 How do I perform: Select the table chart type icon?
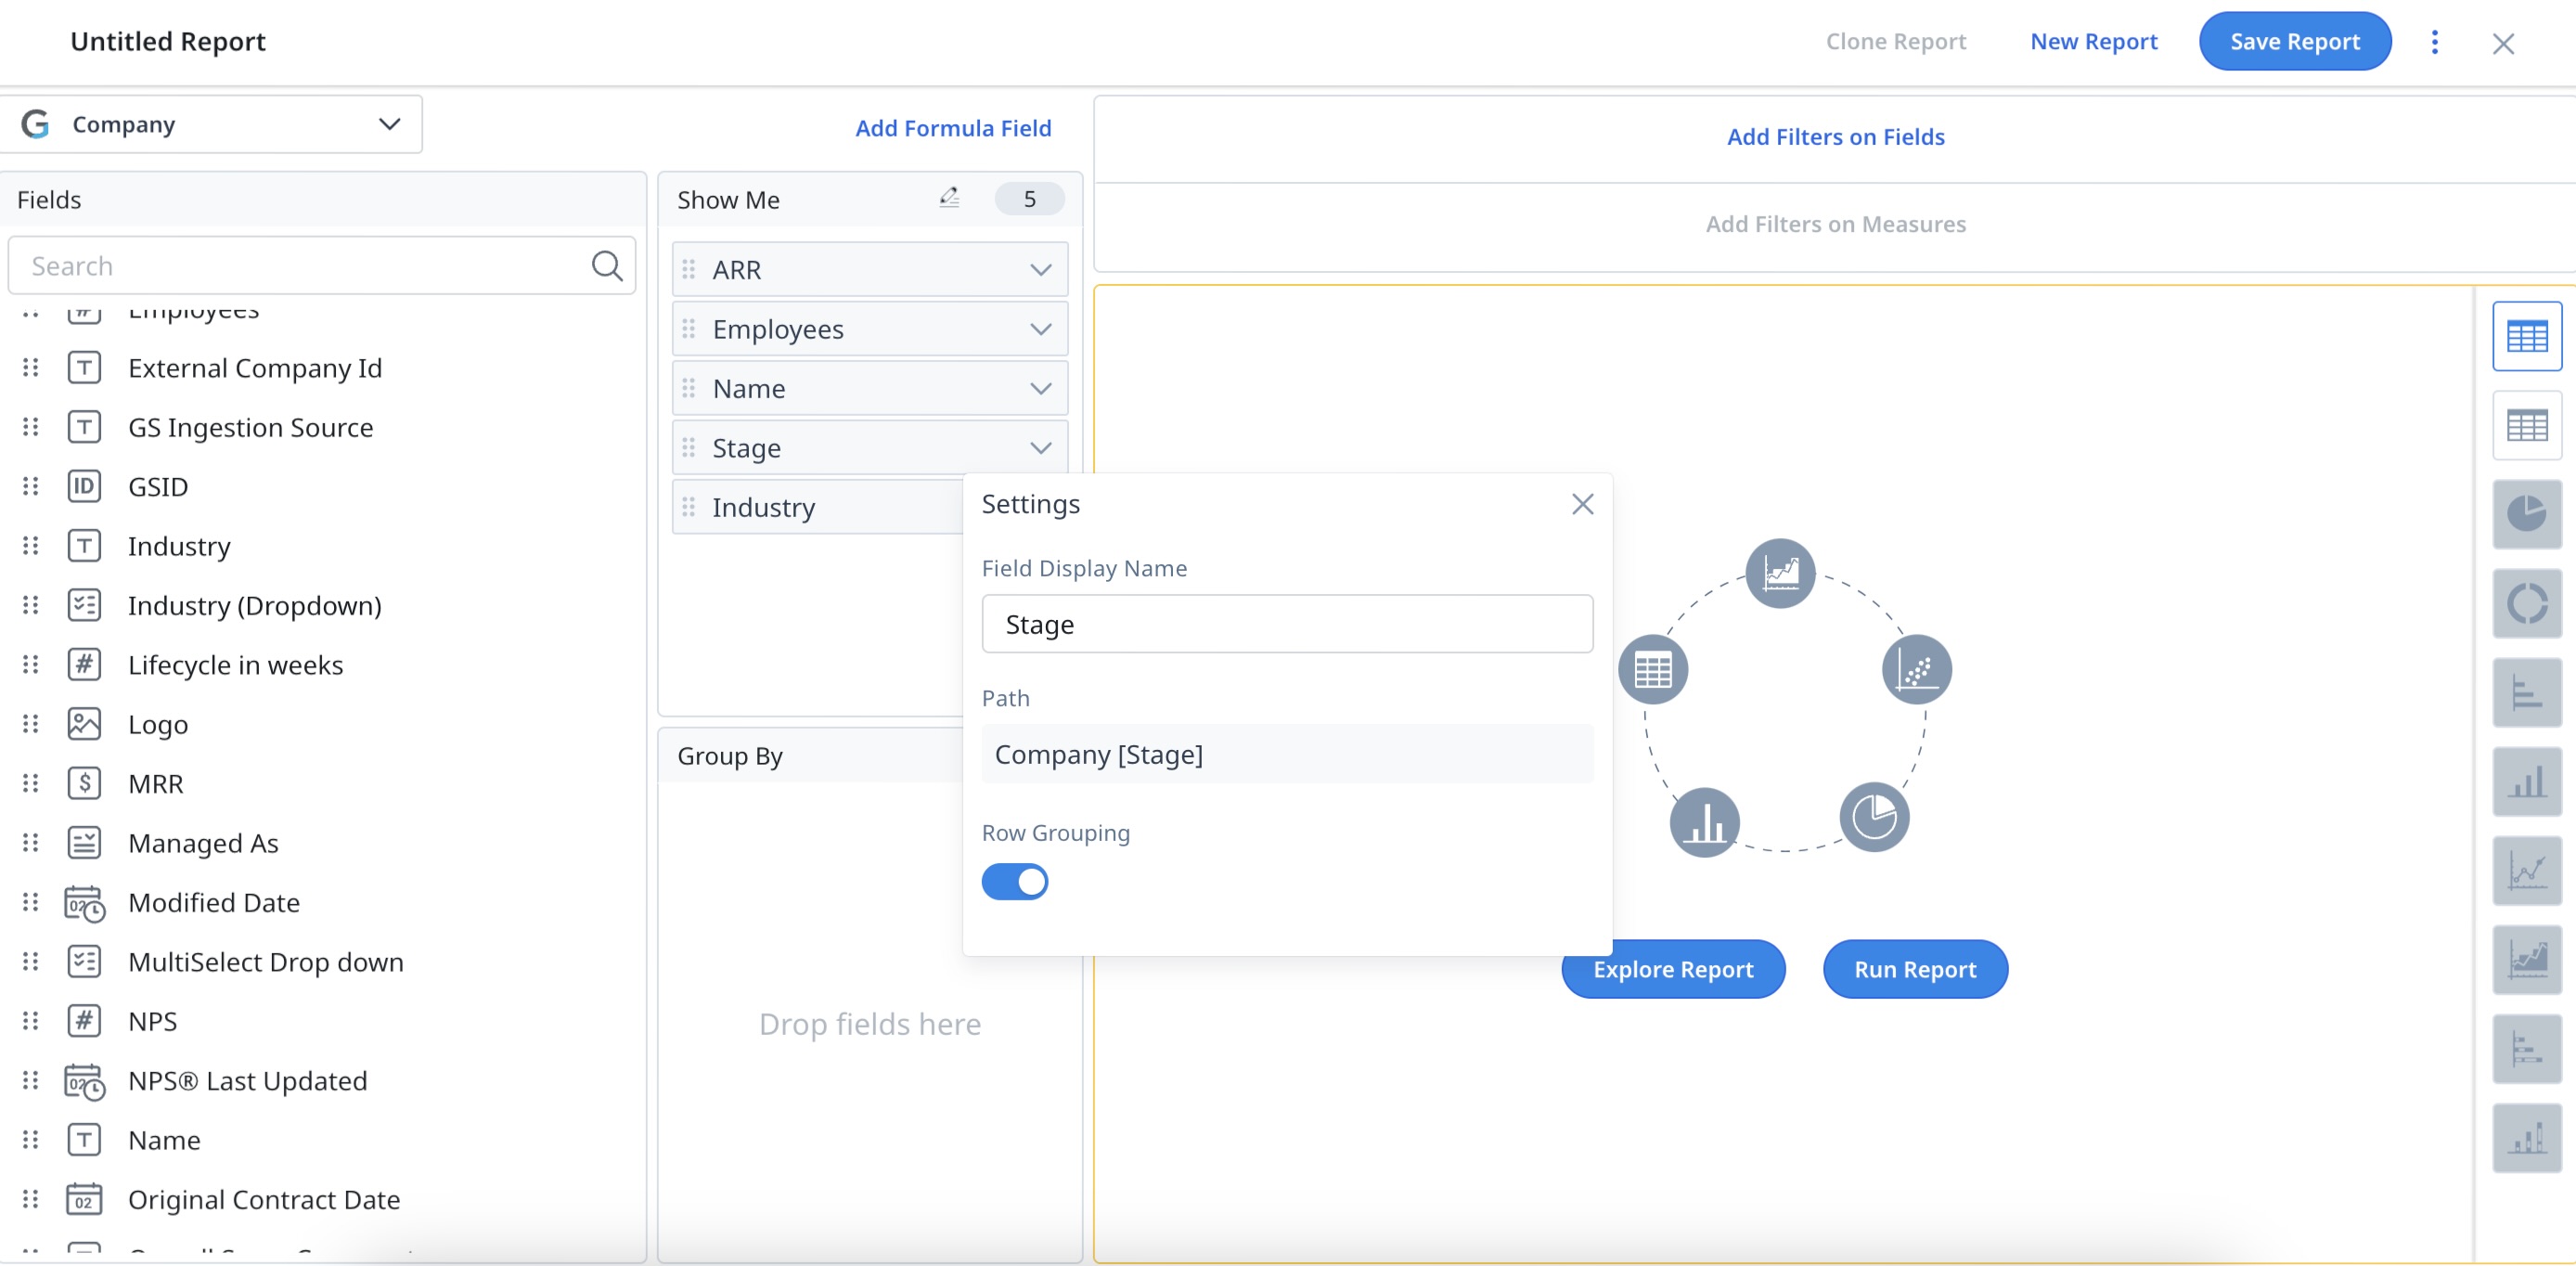pyautogui.click(x=2526, y=337)
